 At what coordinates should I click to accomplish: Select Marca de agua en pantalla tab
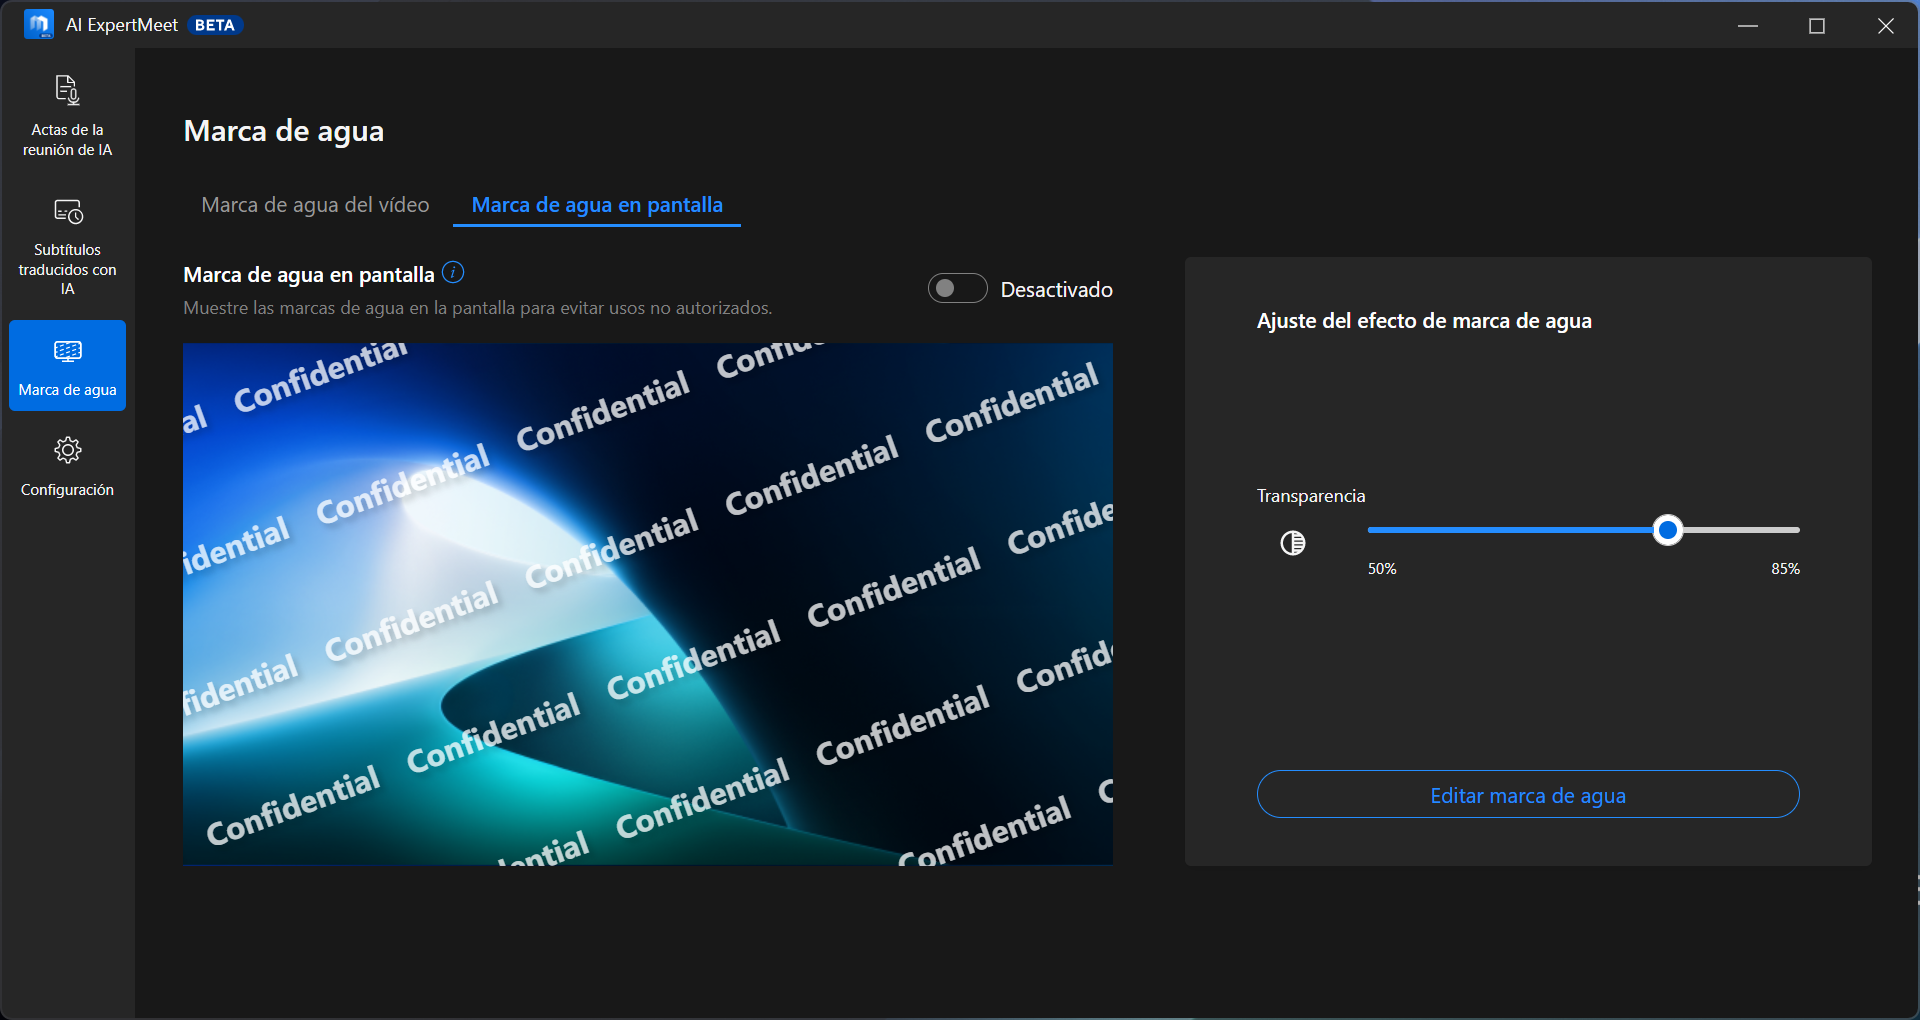(597, 205)
